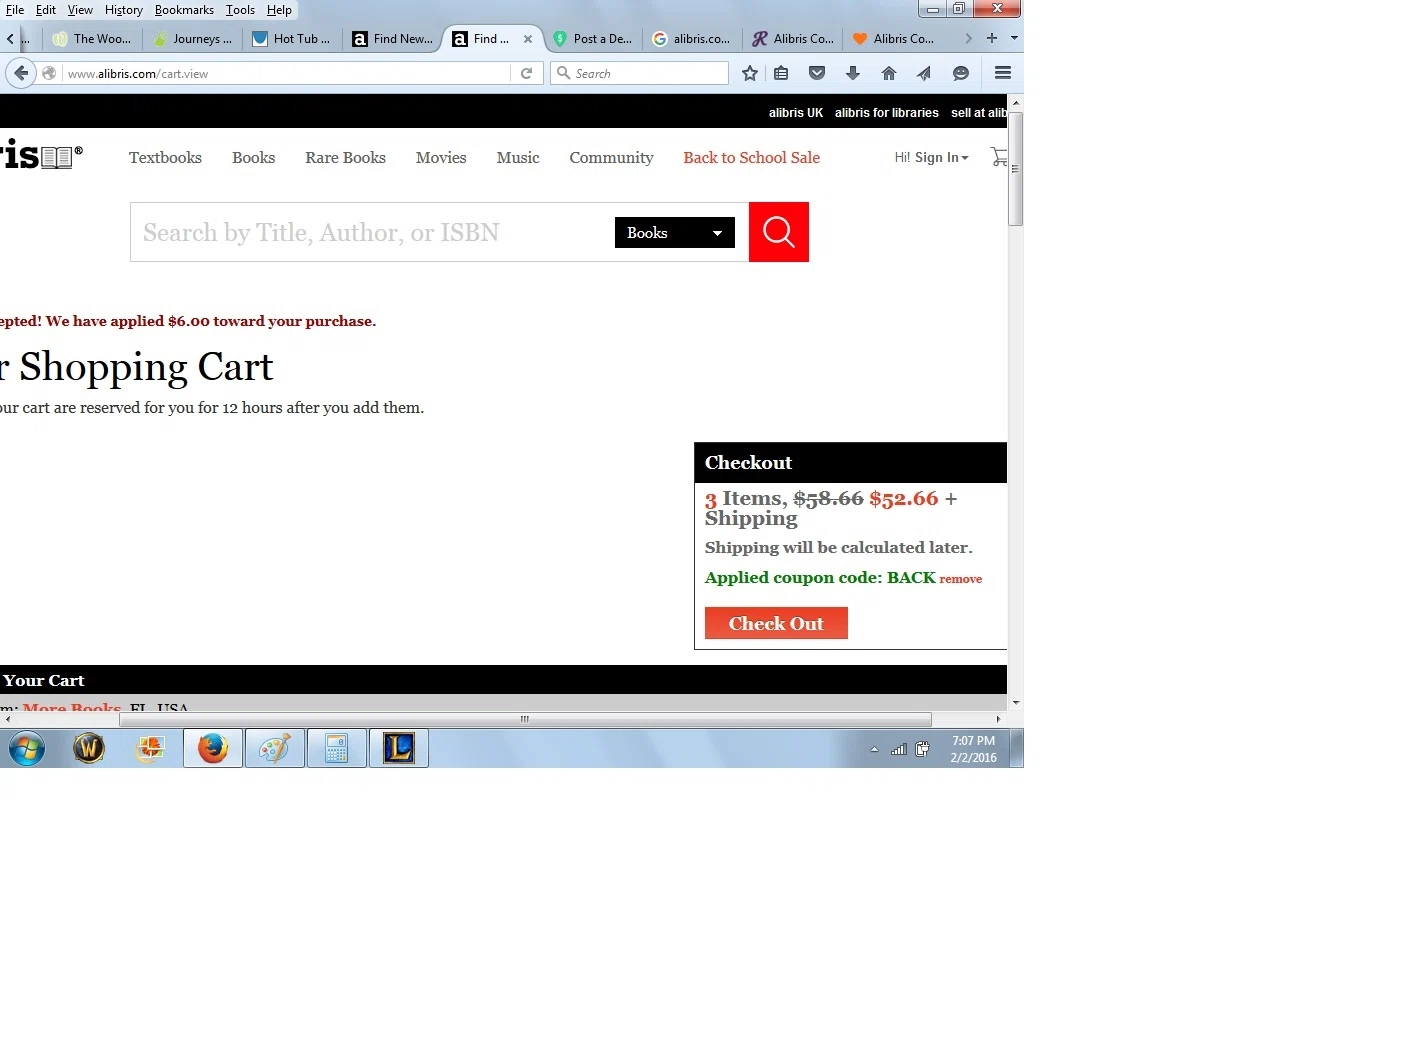The width and height of the screenshot is (1422, 1064).
Task: Click the taskbar clock showing 7:07 PM
Action: click(973, 749)
